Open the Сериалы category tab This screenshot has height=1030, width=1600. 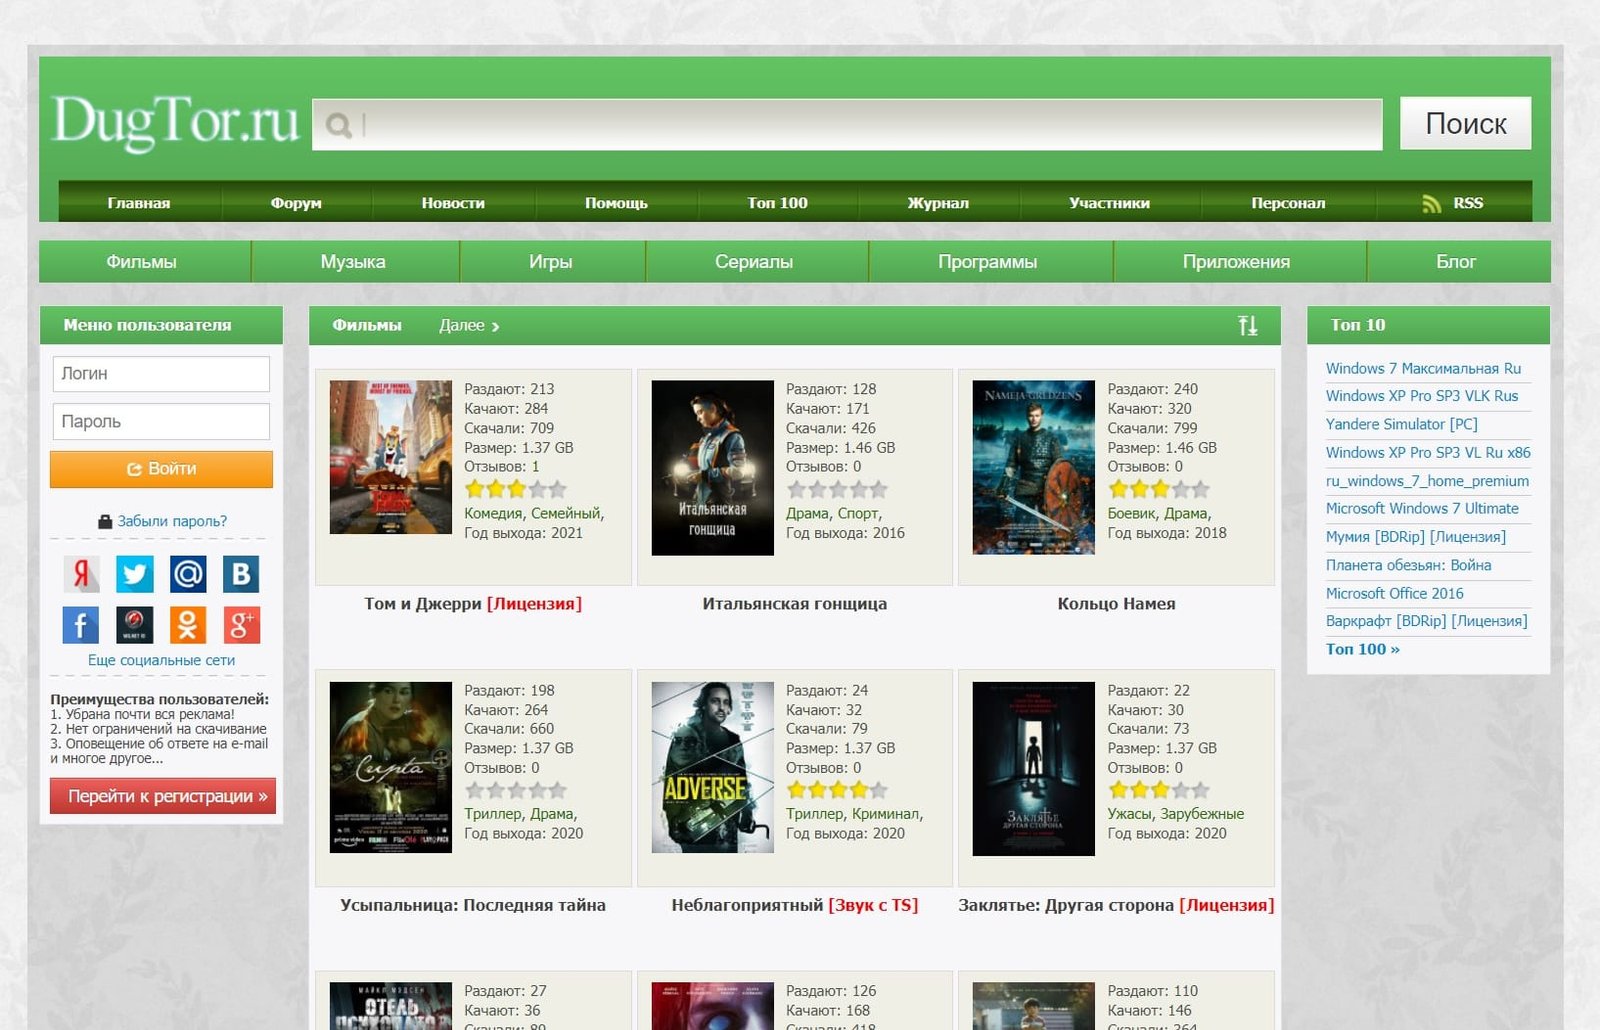point(754,262)
